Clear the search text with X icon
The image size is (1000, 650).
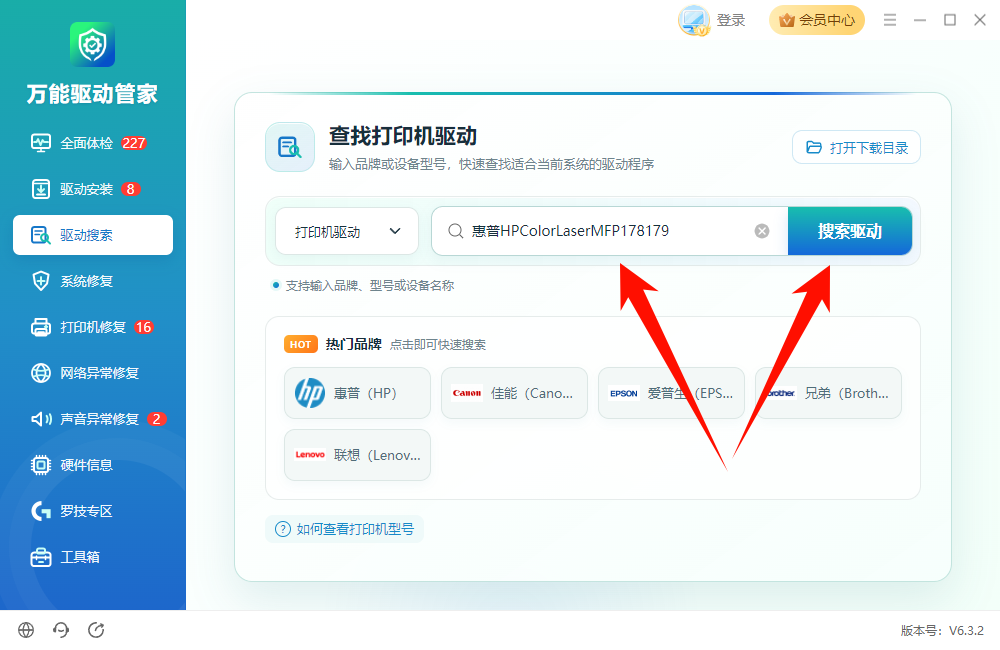(x=761, y=231)
